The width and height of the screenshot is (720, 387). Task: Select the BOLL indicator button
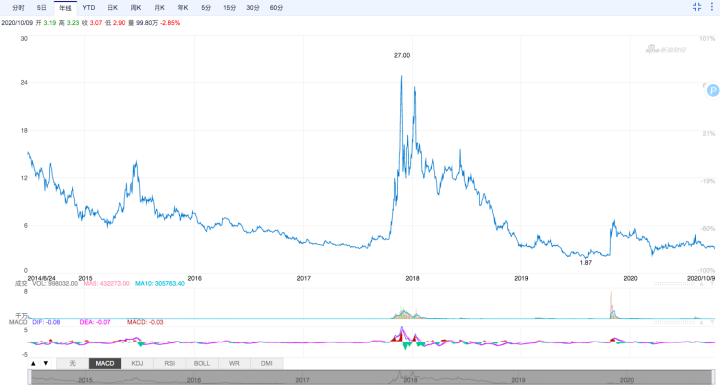[202, 363]
